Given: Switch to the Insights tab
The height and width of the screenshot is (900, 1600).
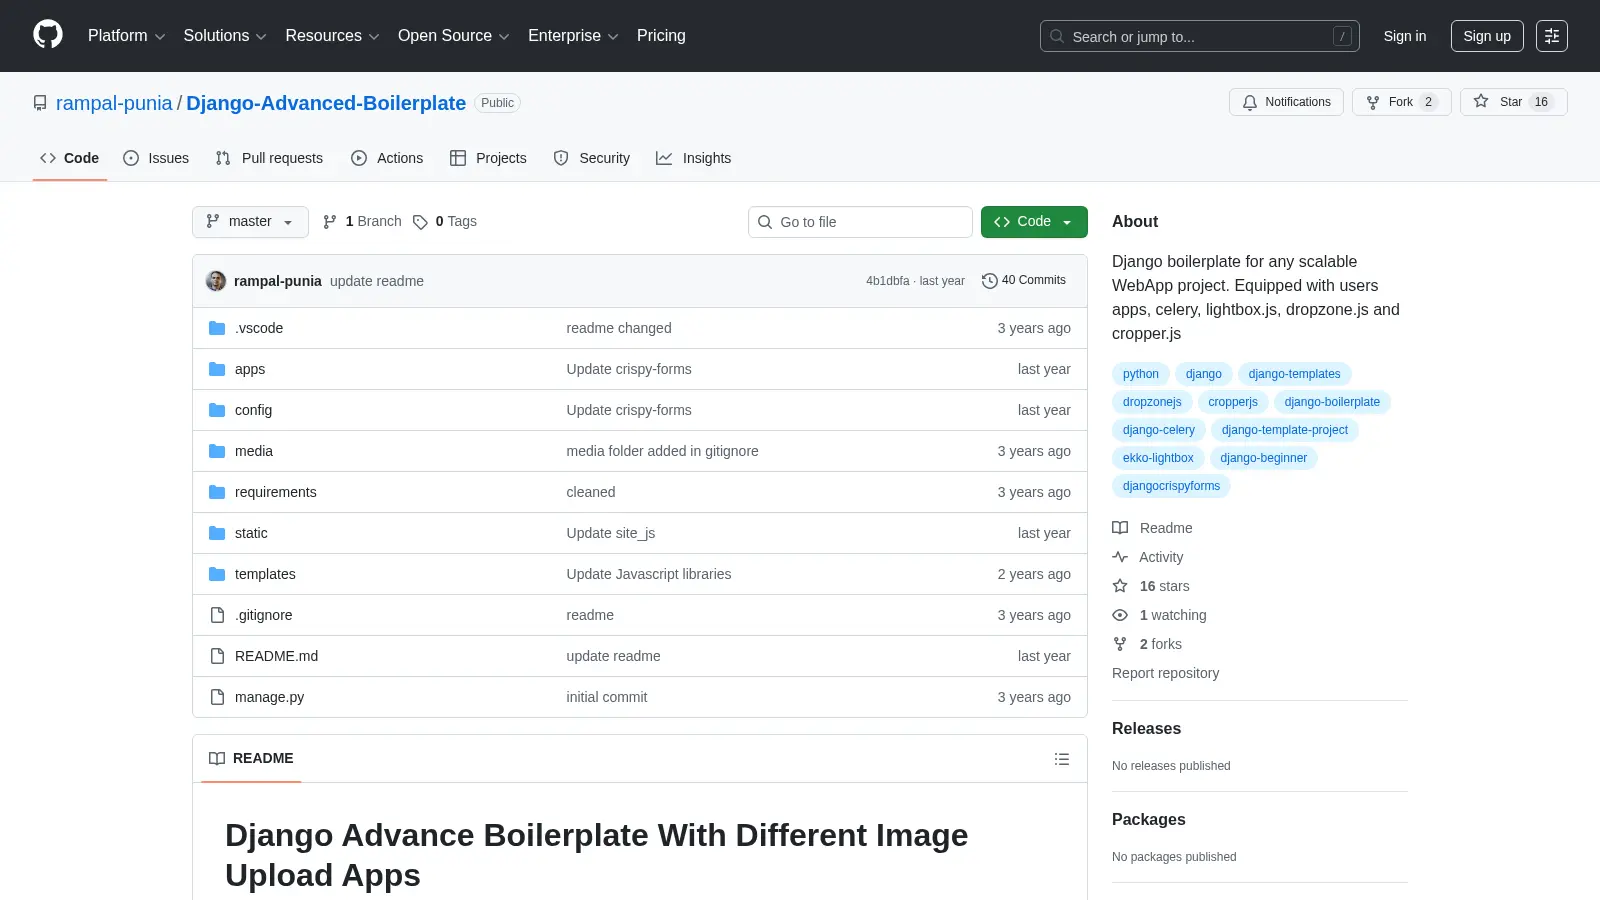Looking at the screenshot, I should tap(694, 158).
